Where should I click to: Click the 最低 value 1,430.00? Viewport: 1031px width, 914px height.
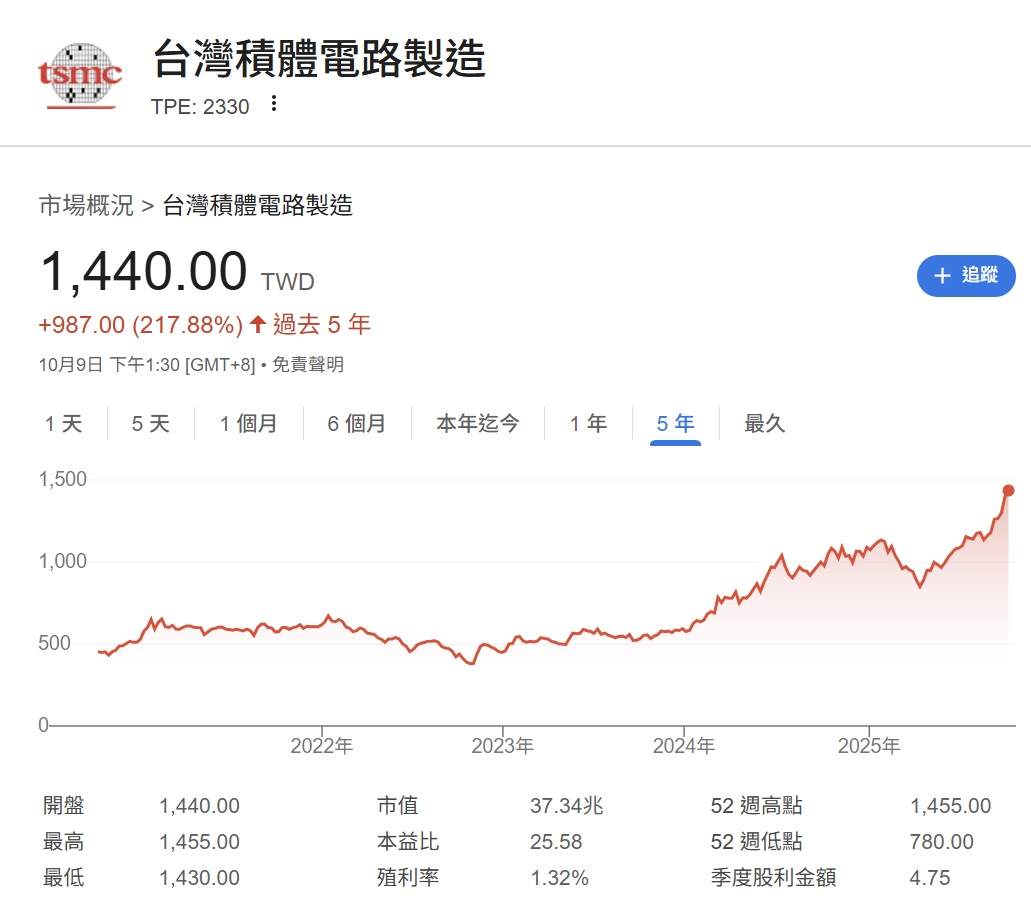[x=199, y=878]
